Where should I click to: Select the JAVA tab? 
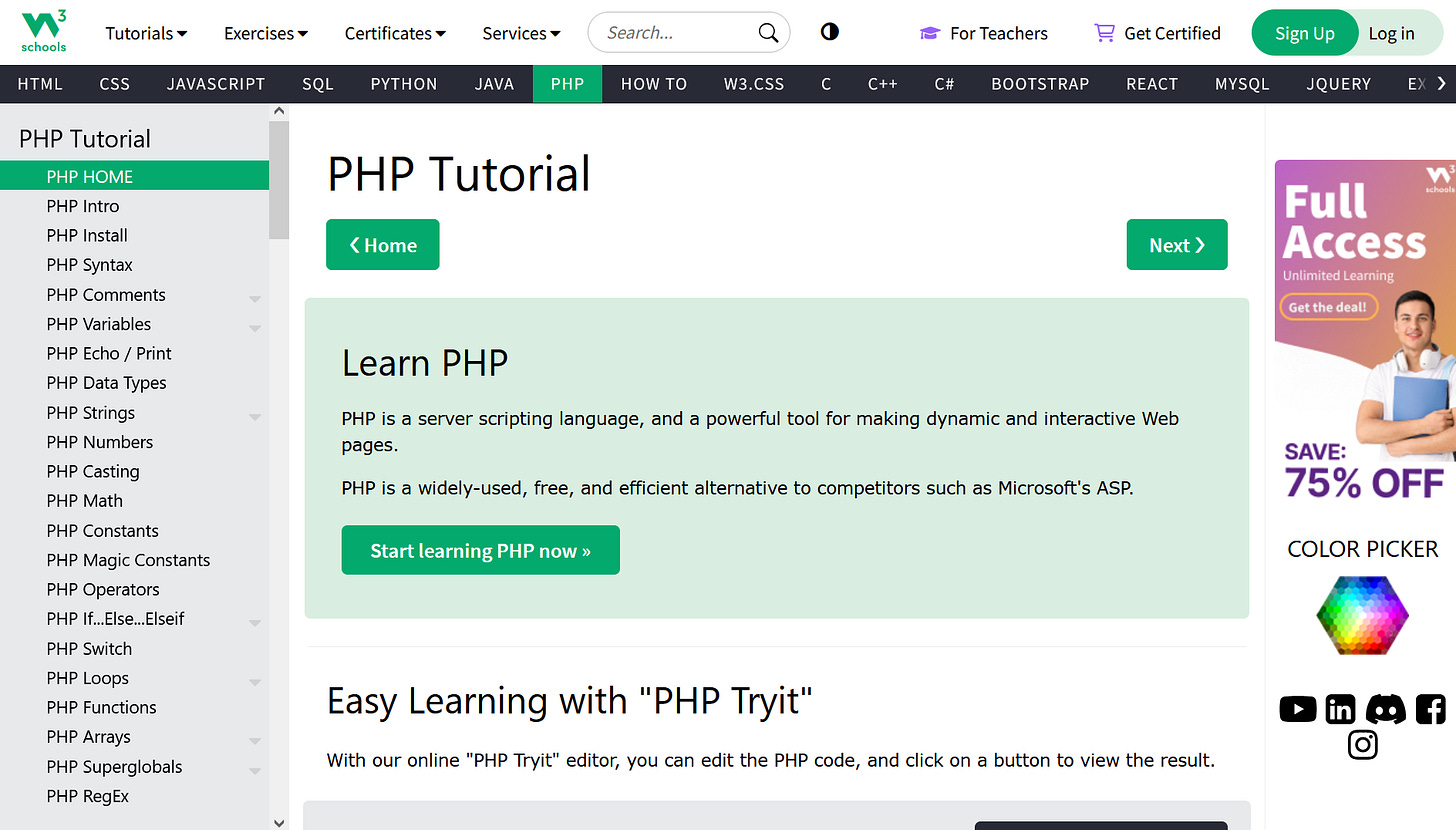tap(494, 84)
